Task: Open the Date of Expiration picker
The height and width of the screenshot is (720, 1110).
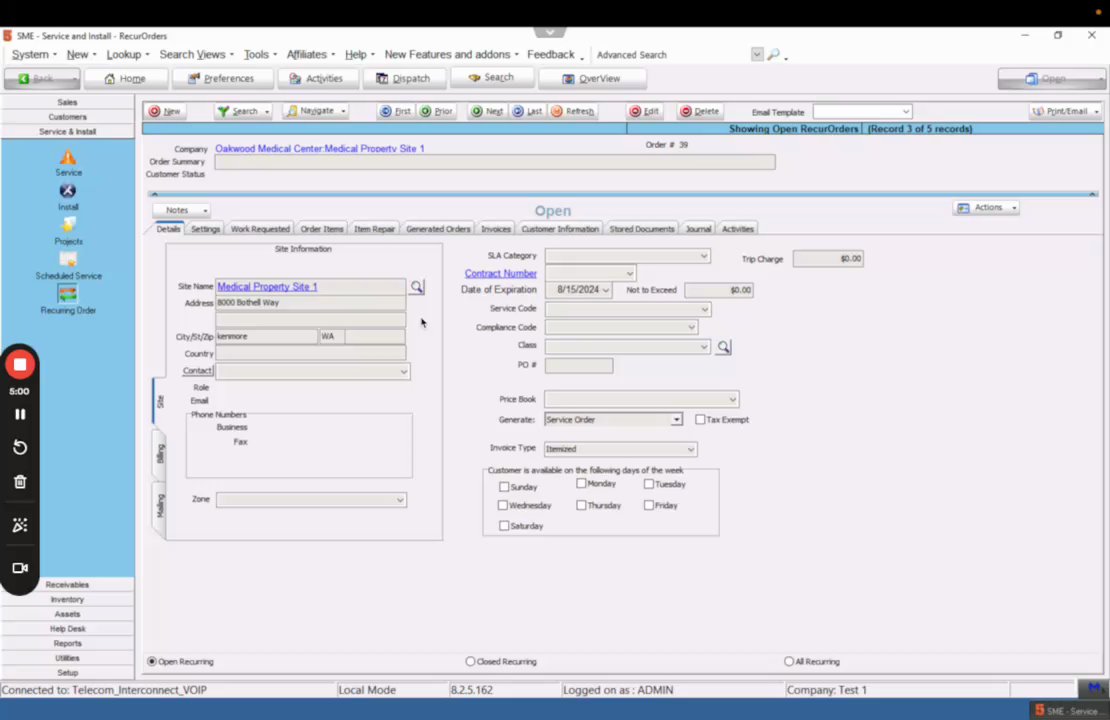Action: 606,290
